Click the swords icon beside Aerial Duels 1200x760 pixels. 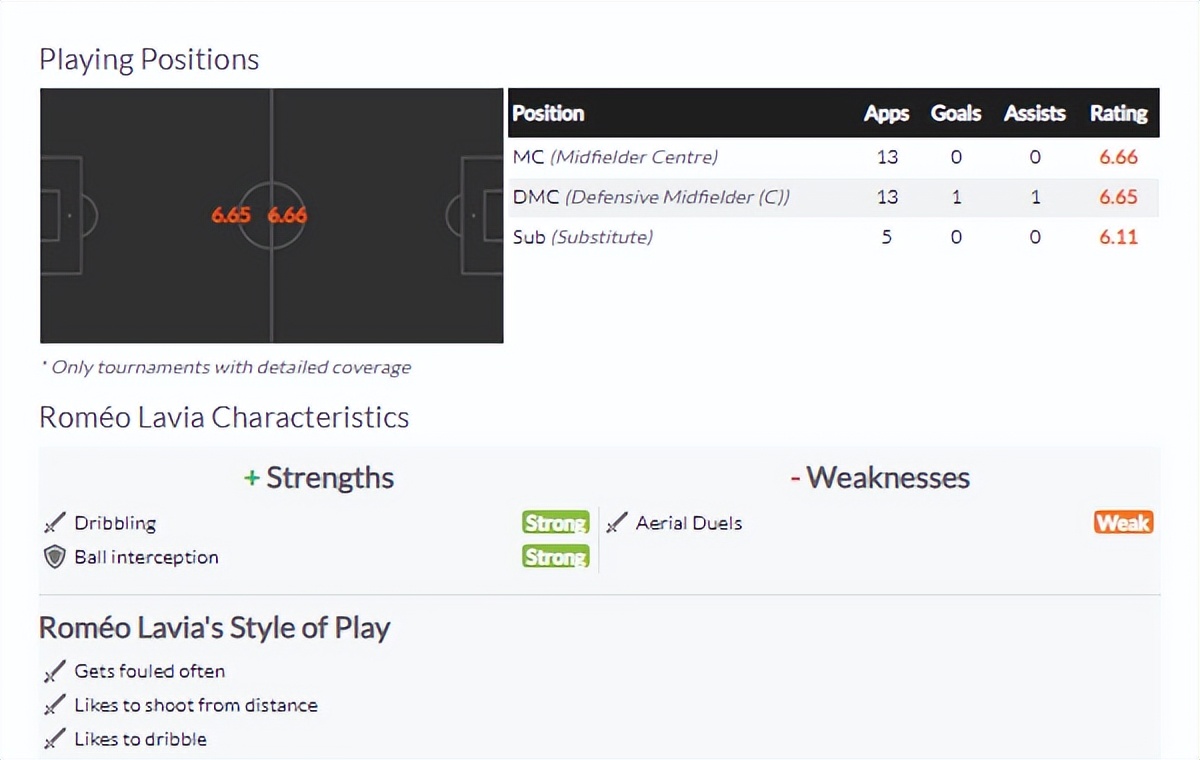click(617, 523)
